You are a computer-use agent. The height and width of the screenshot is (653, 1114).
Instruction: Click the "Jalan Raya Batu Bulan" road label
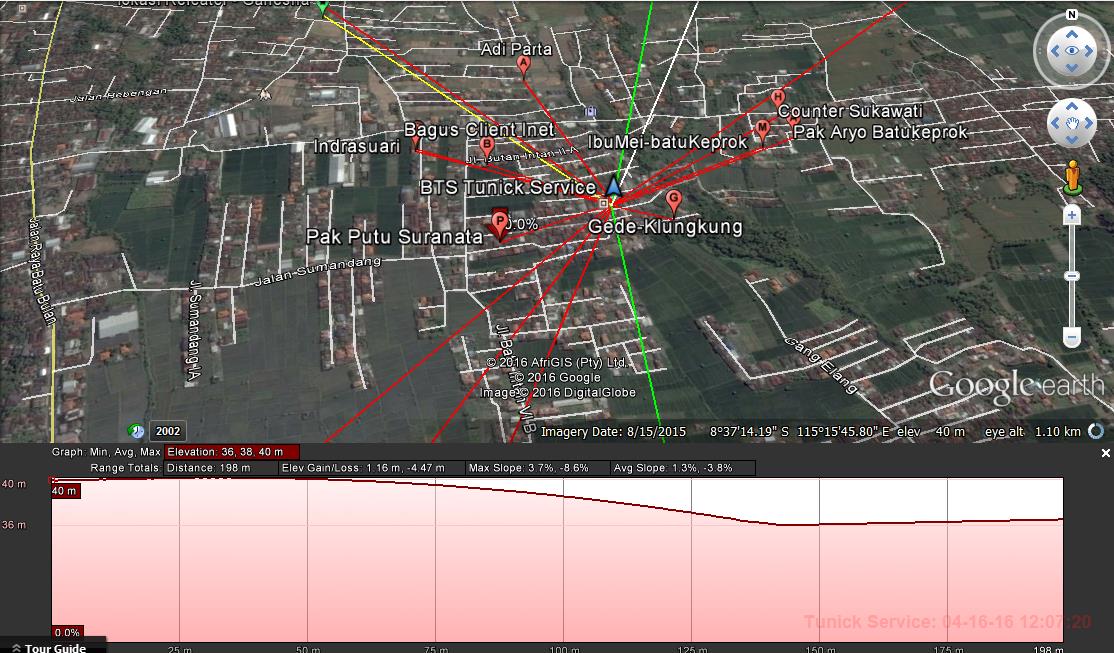click(41, 271)
